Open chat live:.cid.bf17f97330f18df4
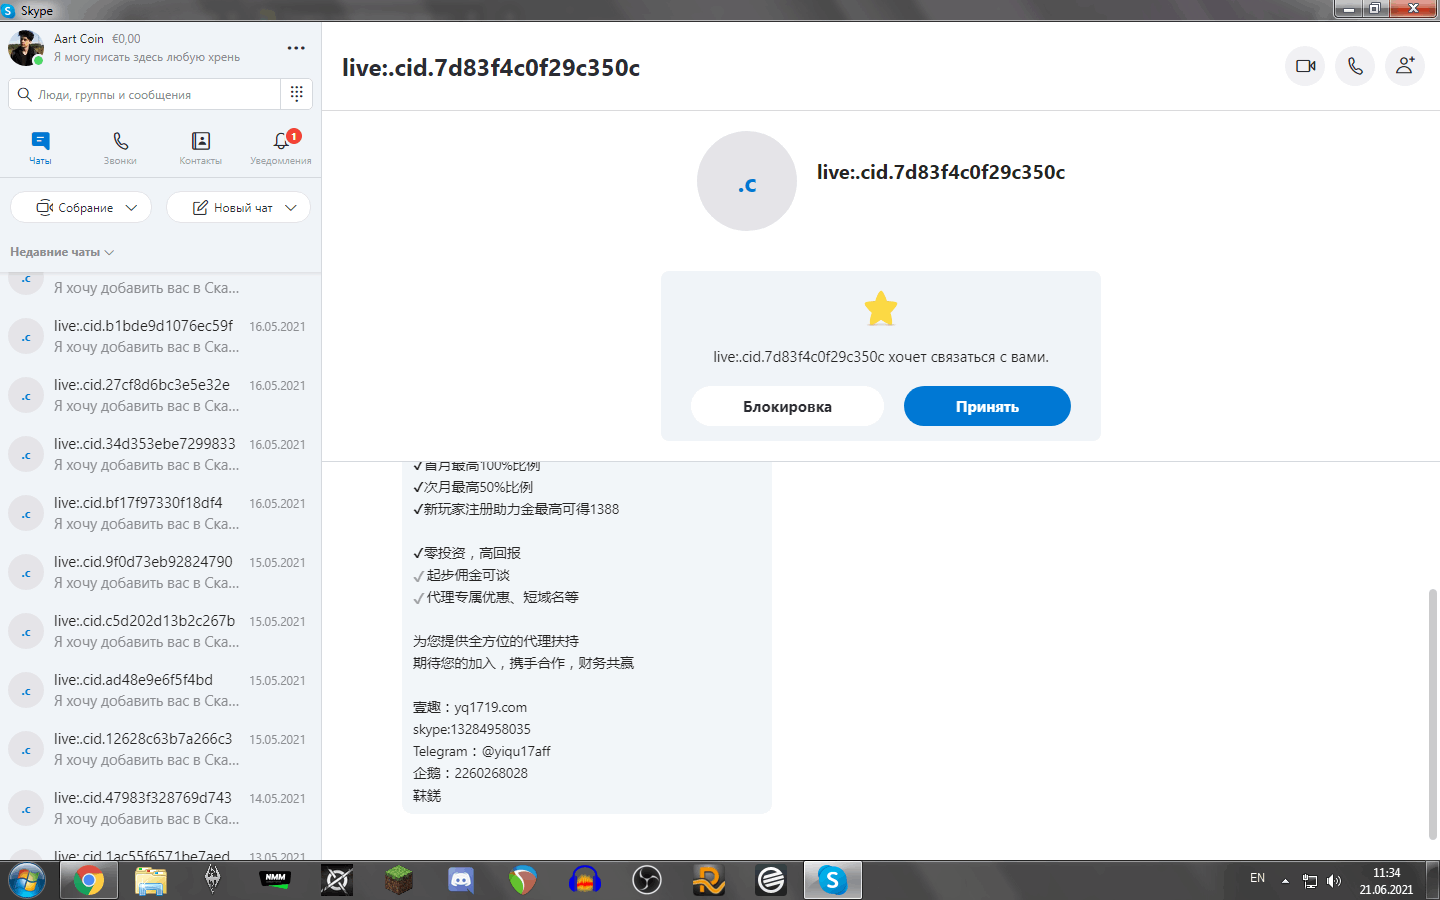The image size is (1440, 900). pyautogui.click(x=160, y=513)
